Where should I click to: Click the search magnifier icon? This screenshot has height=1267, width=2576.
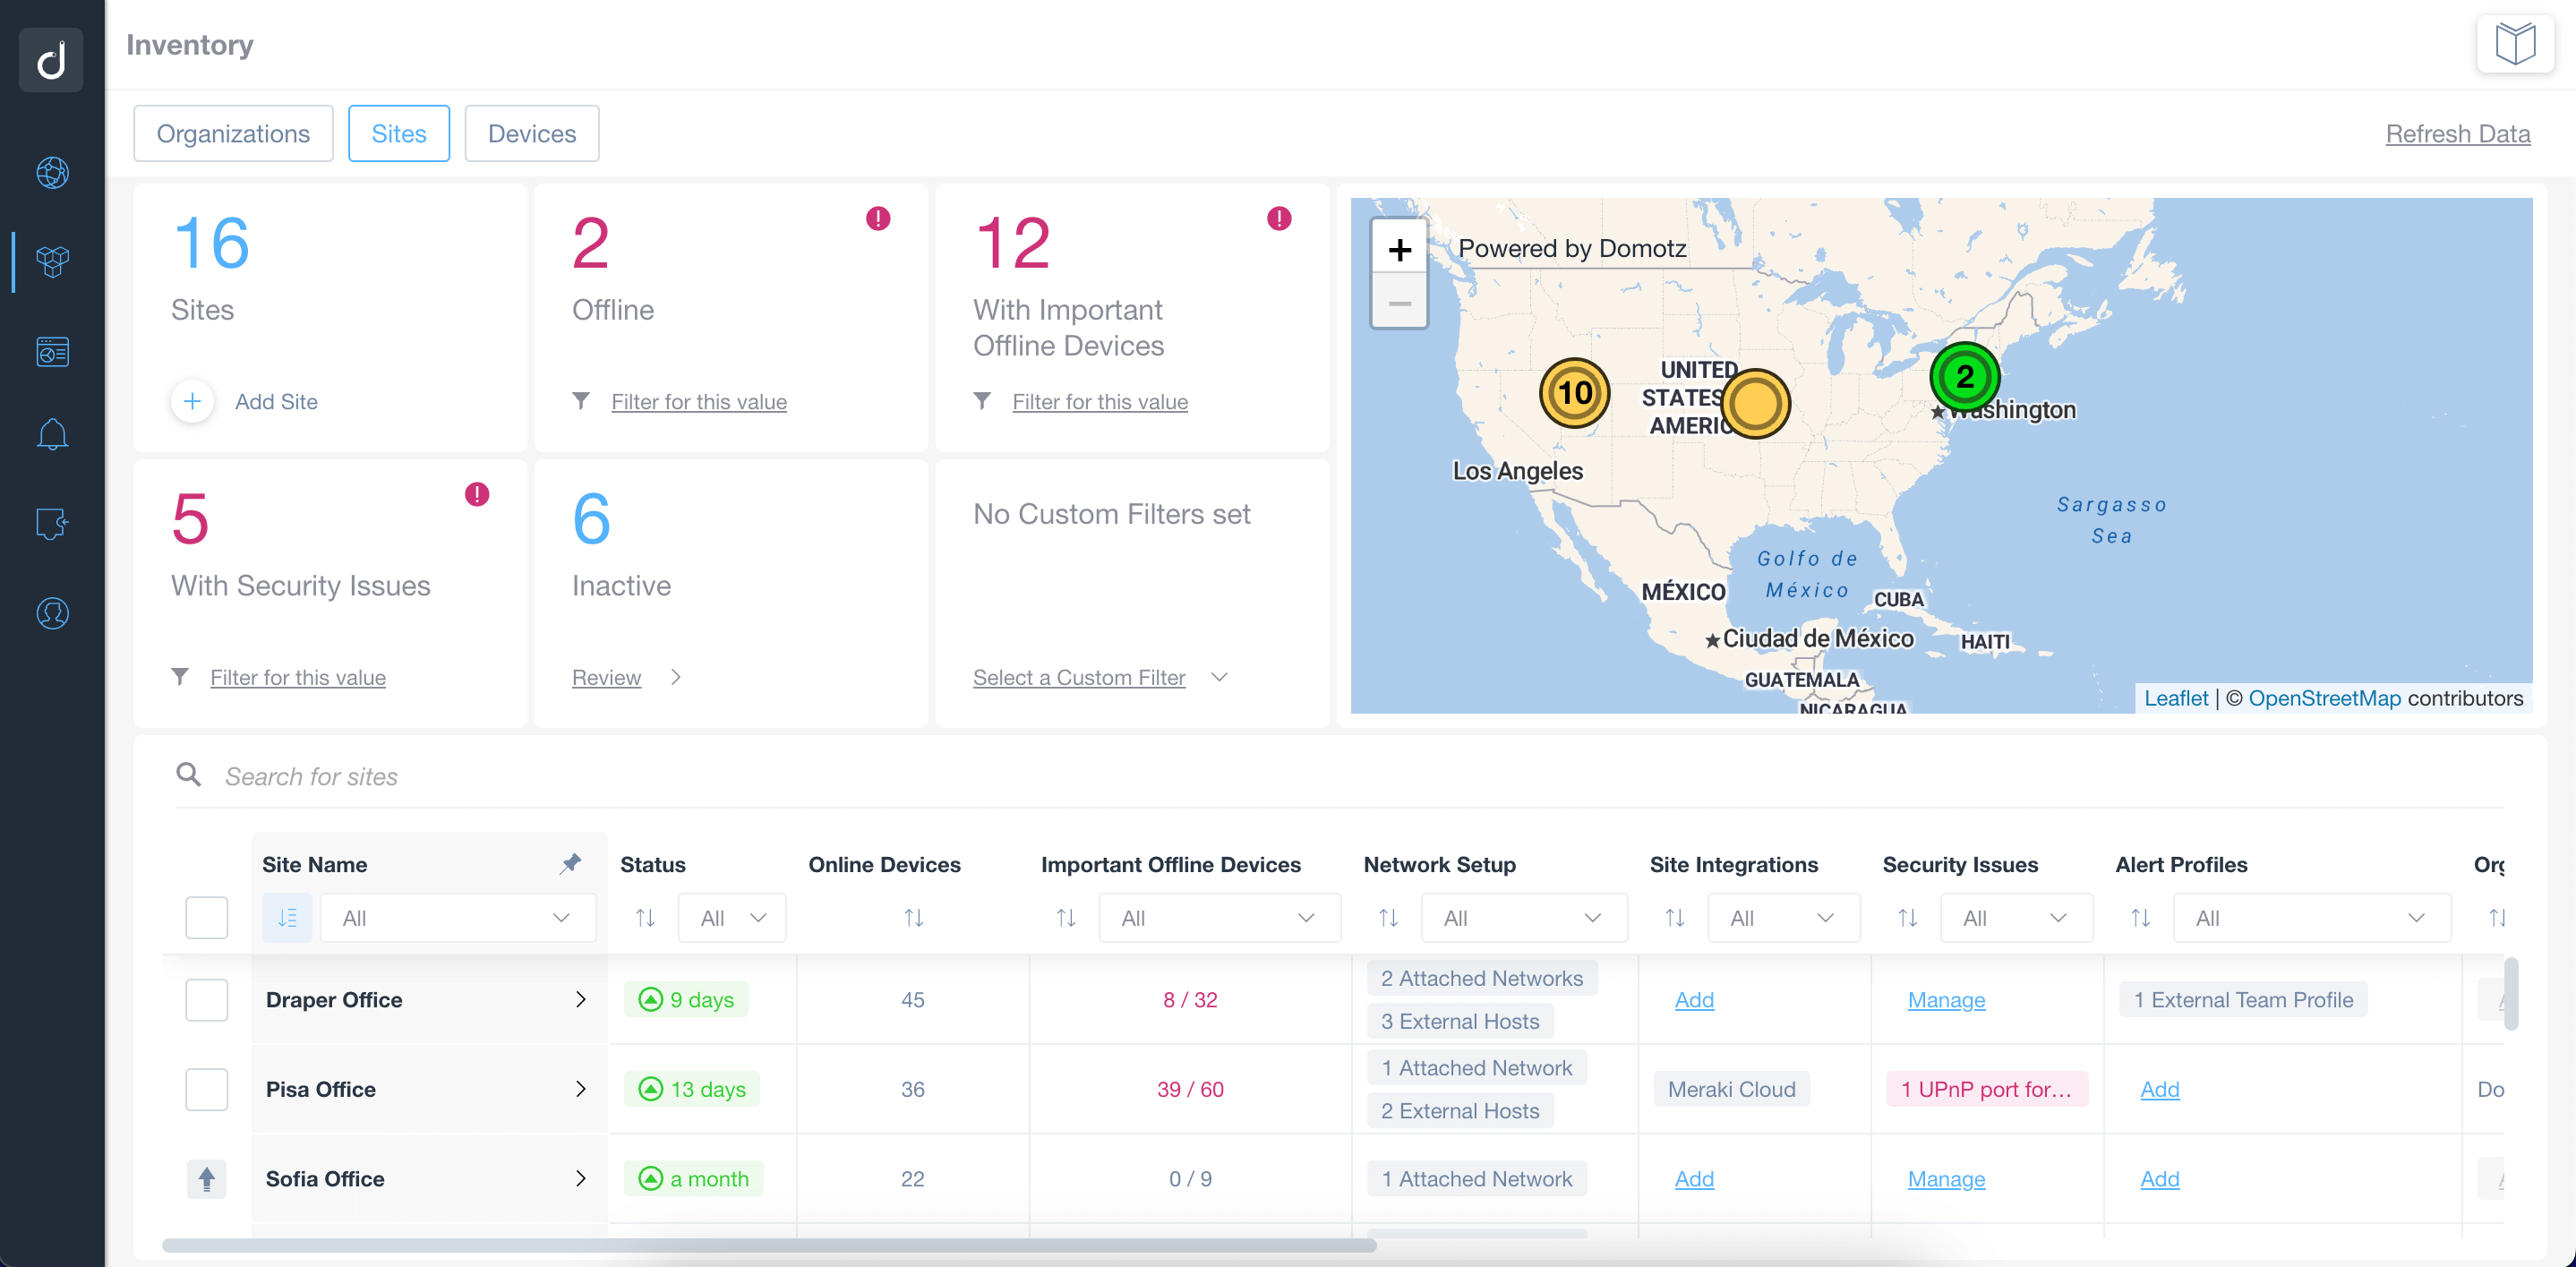tap(188, 775)
